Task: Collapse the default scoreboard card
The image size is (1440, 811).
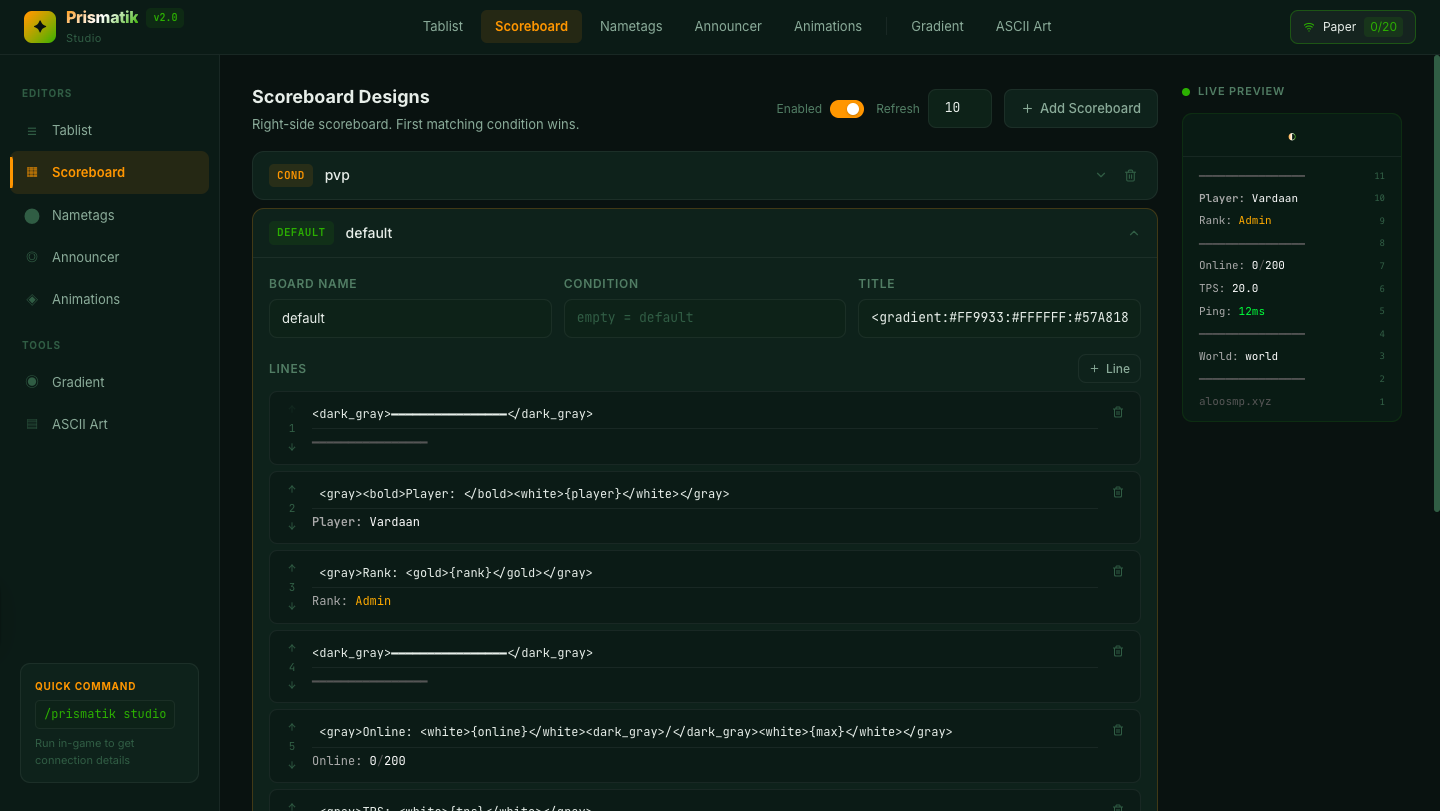Action: pyautogui.click(x=1133, y=233)
